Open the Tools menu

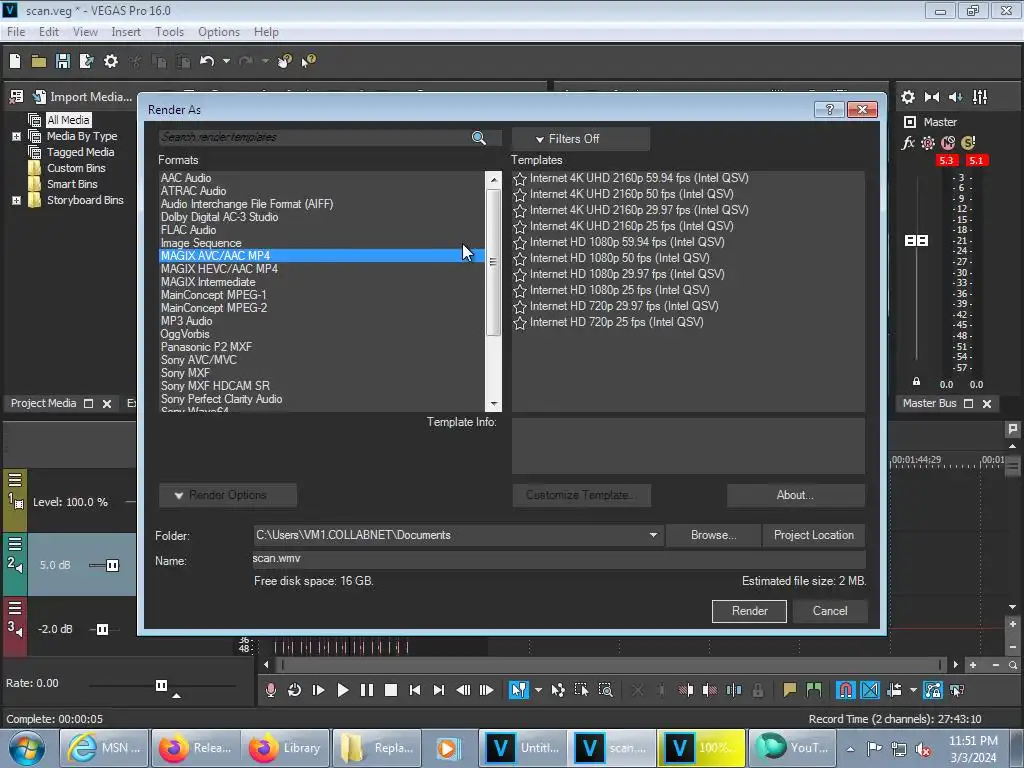[x=169, y=32]
